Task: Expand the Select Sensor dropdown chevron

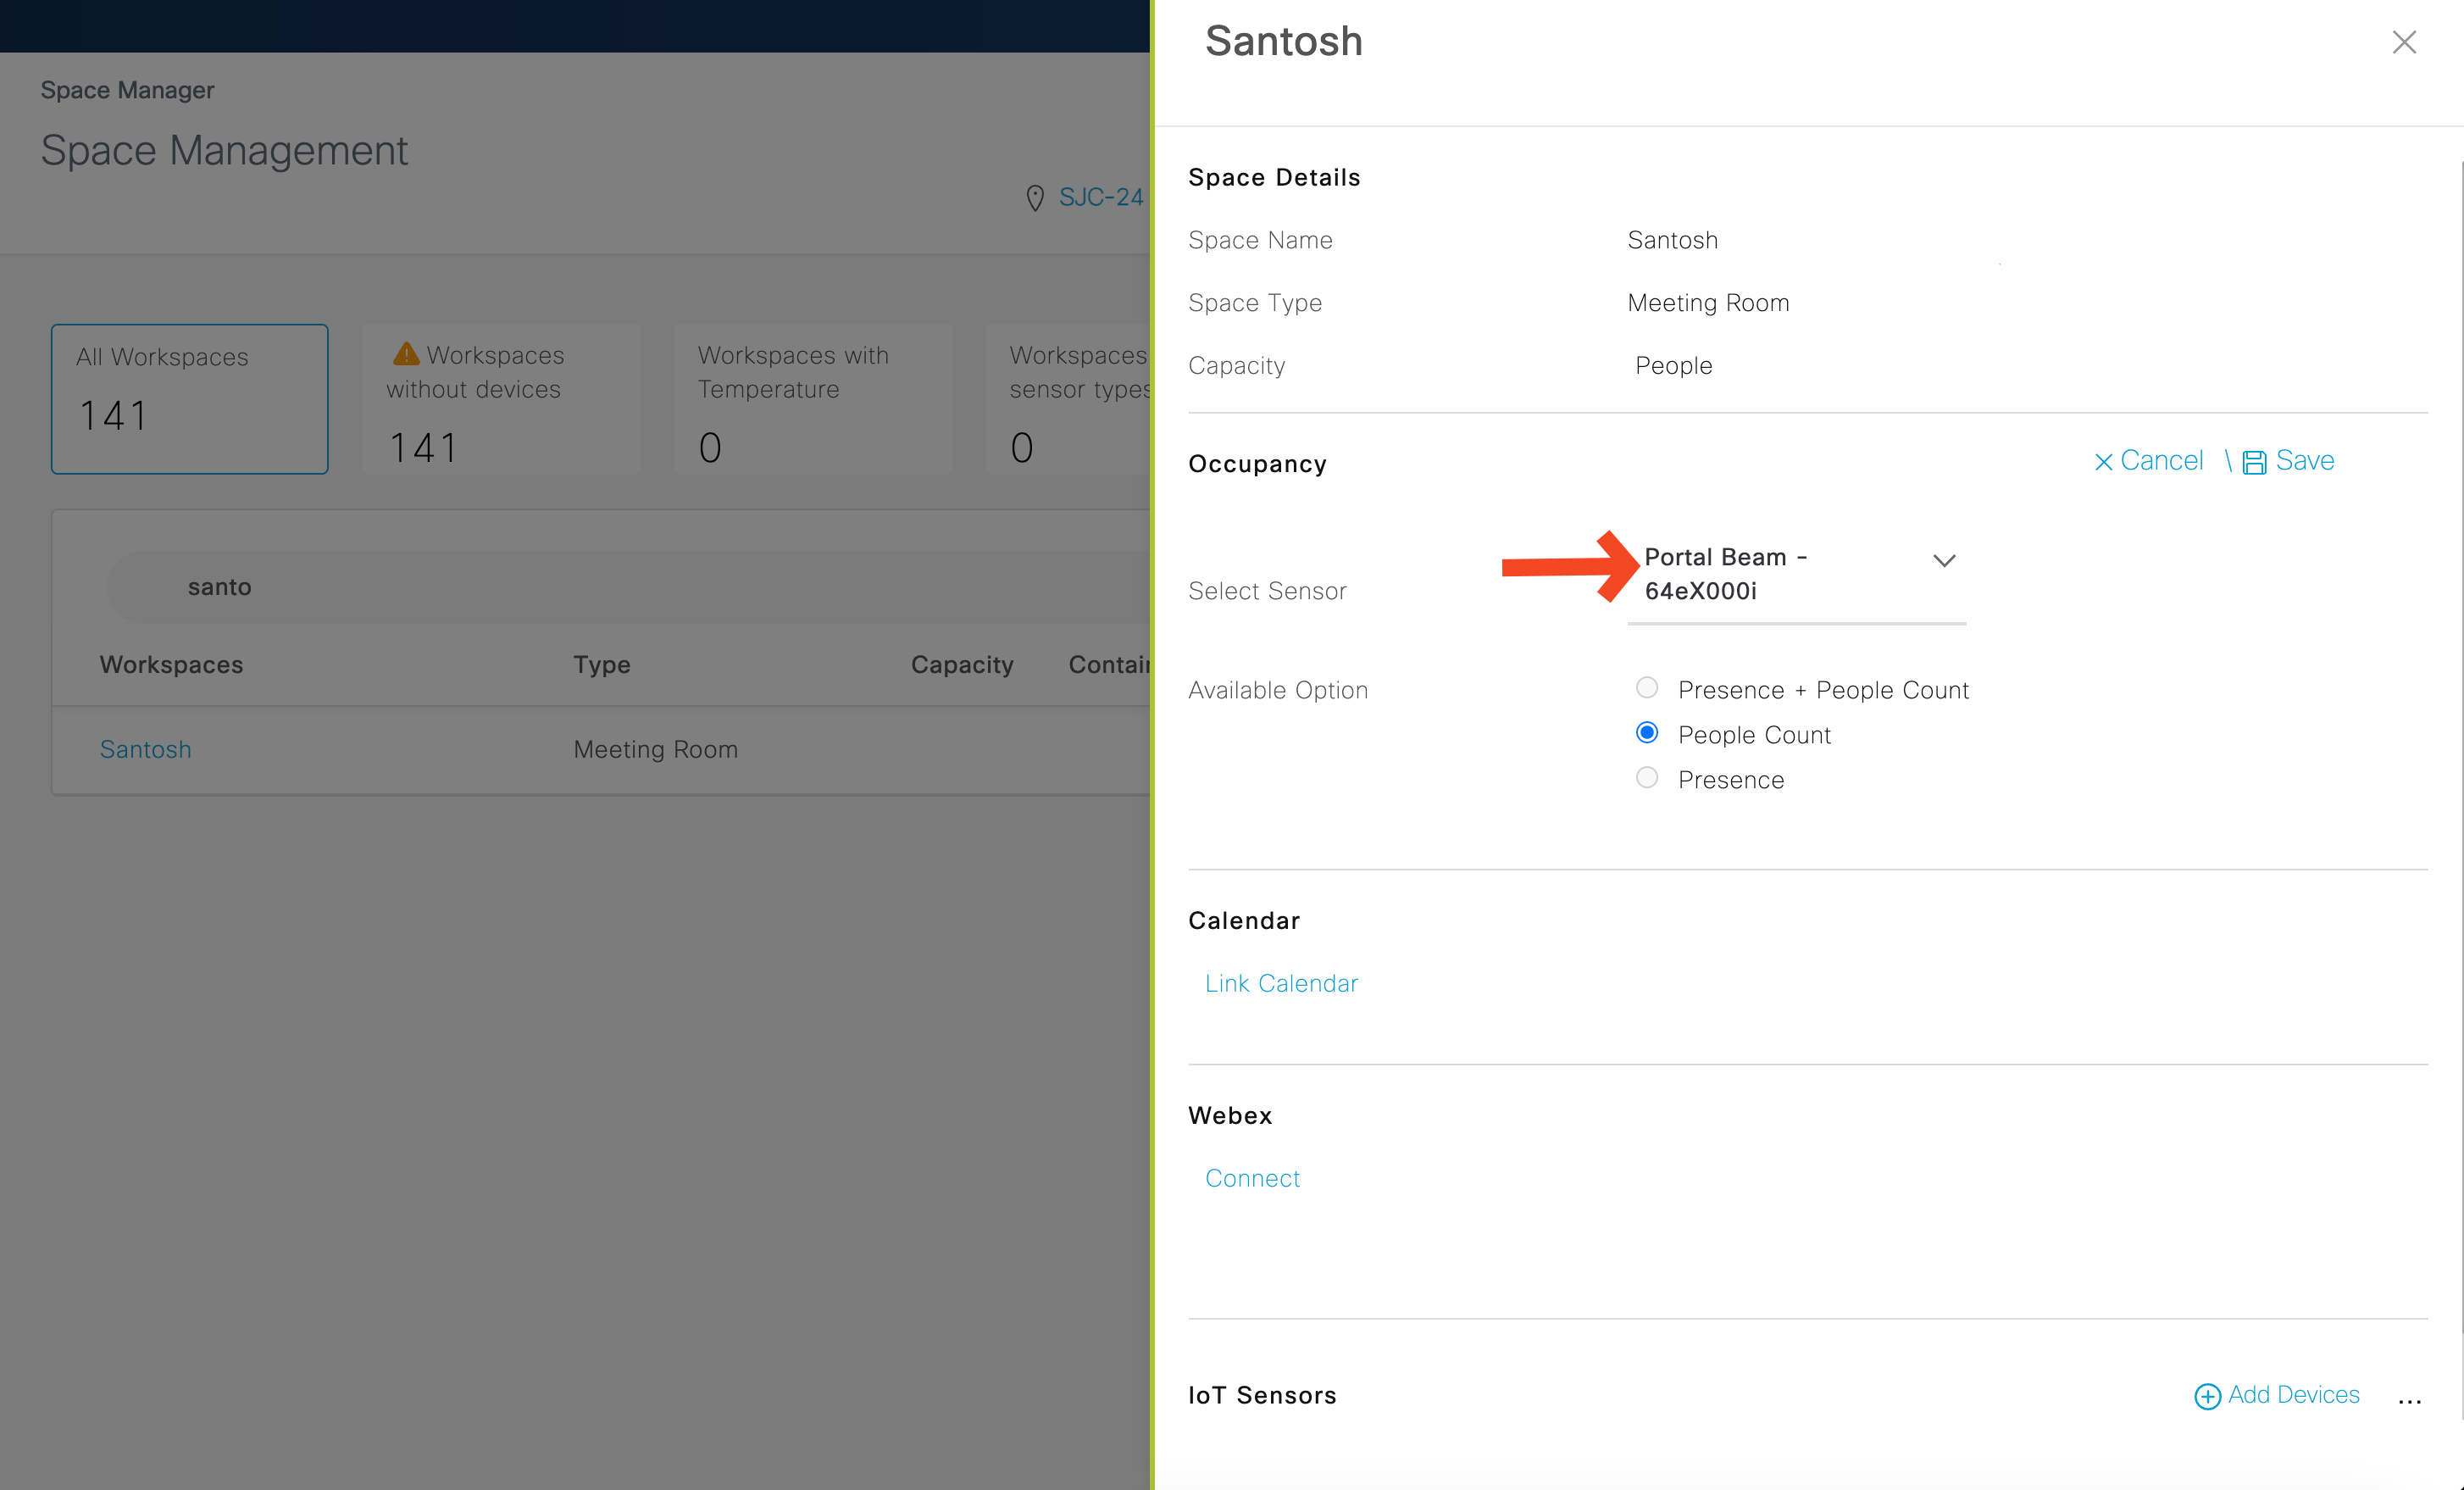Action: (x=1943, y=561)
